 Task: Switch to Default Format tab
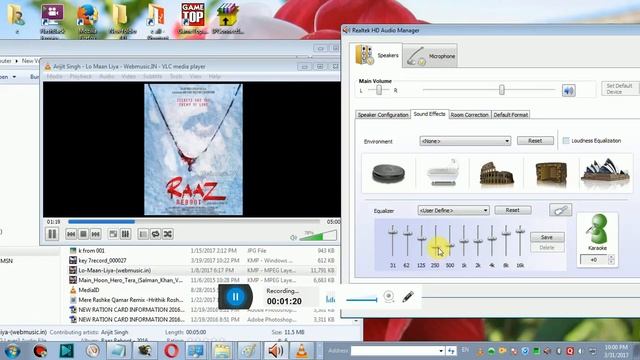pos(511,115)
